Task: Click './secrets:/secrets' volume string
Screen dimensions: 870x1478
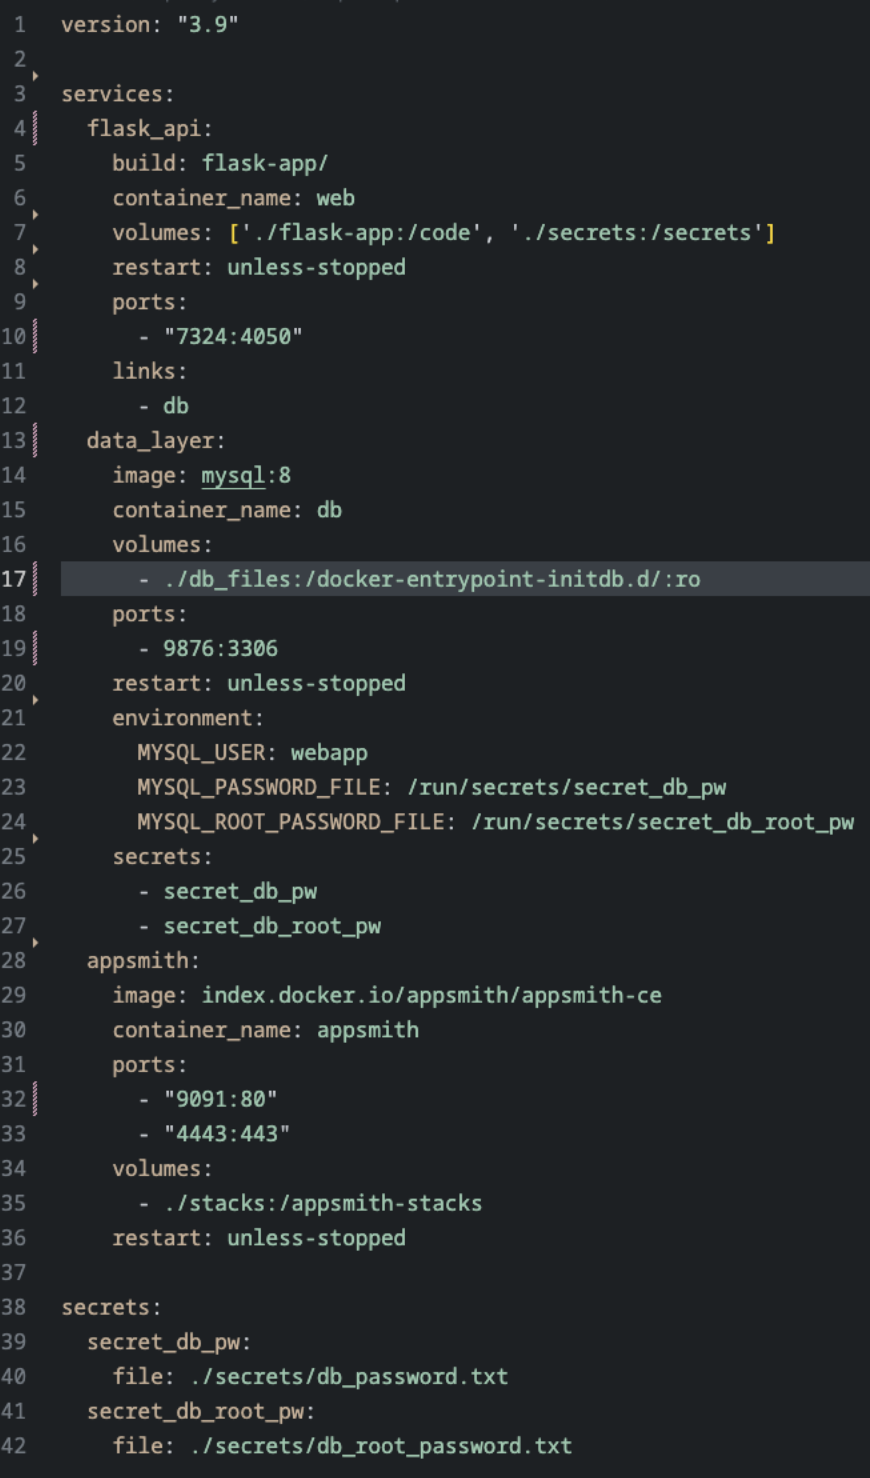Action: [x=637, y=233]
